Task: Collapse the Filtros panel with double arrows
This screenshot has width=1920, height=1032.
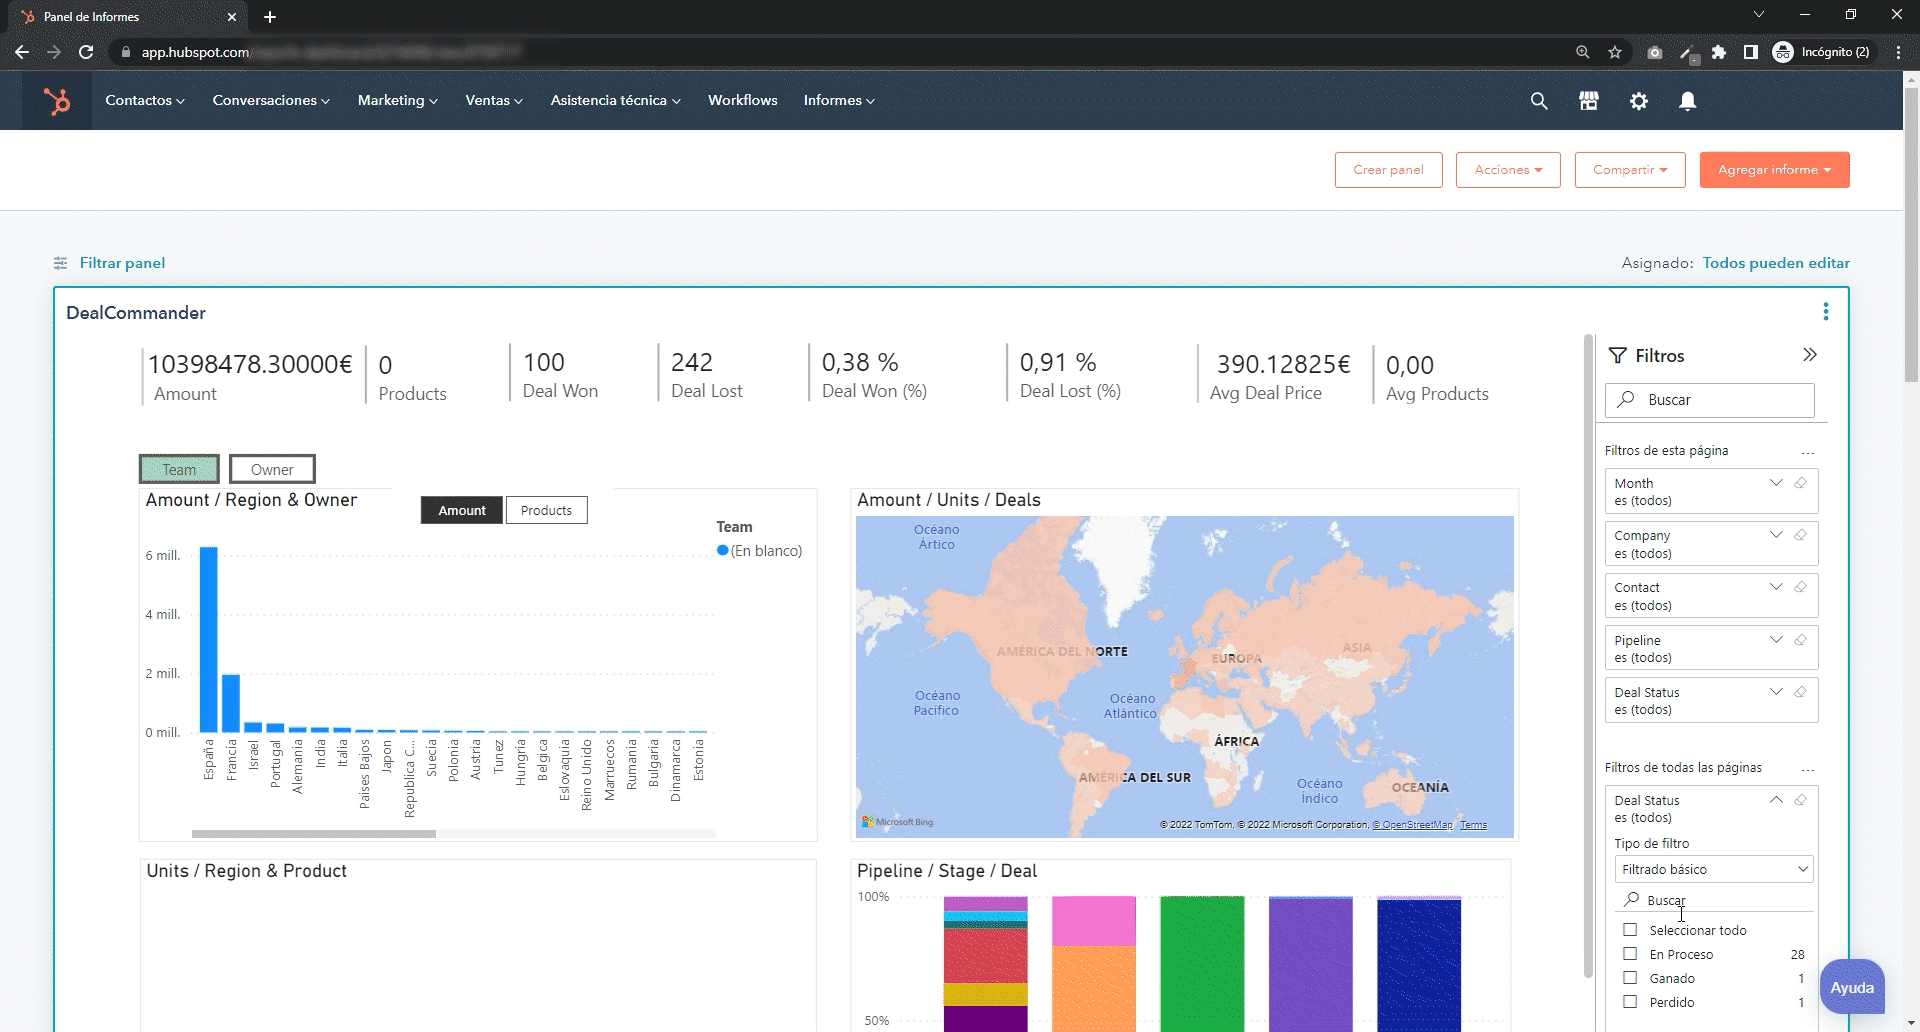Action: coord(1810,355)
